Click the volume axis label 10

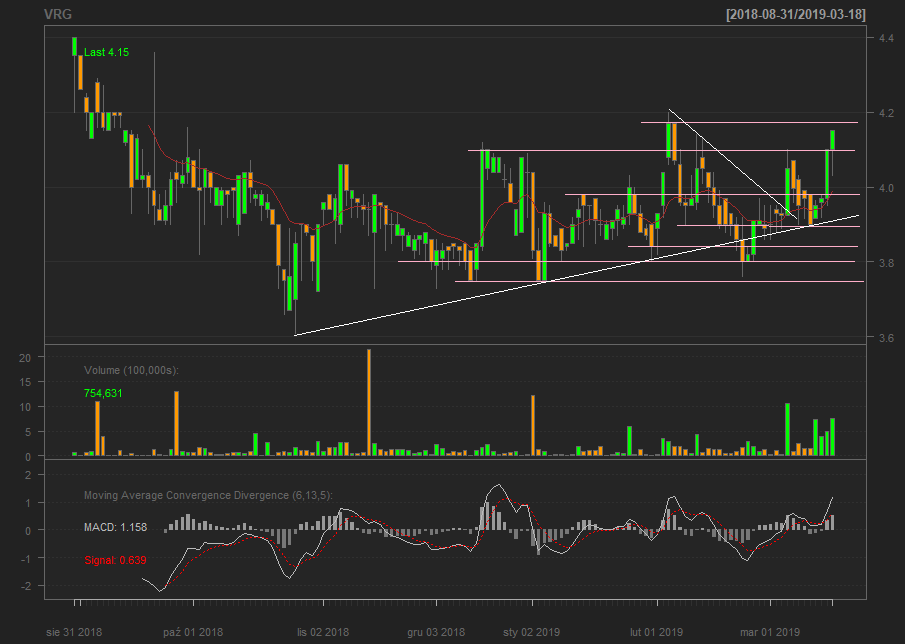pyautogui.click(x=24, y=407)
